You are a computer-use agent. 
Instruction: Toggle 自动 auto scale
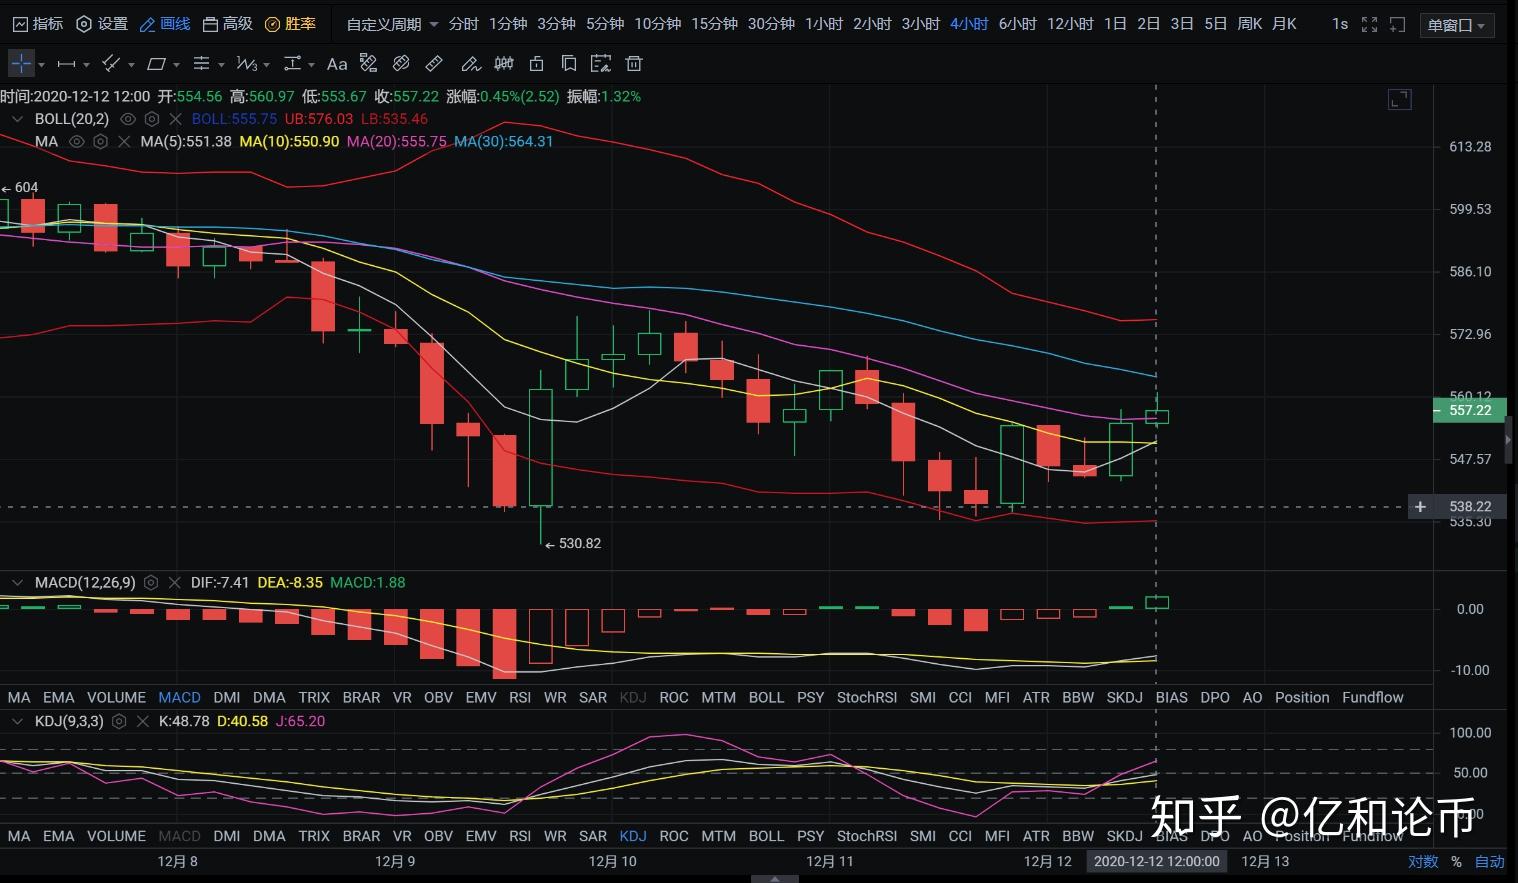(x=1490, y=861)
